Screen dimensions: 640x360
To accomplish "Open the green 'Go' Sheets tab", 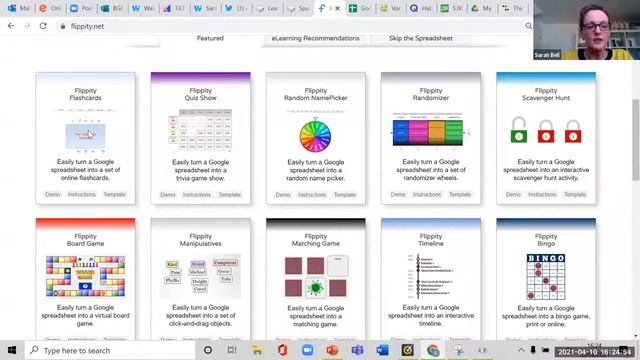I will pyautogui.click(x=360, y=8).
